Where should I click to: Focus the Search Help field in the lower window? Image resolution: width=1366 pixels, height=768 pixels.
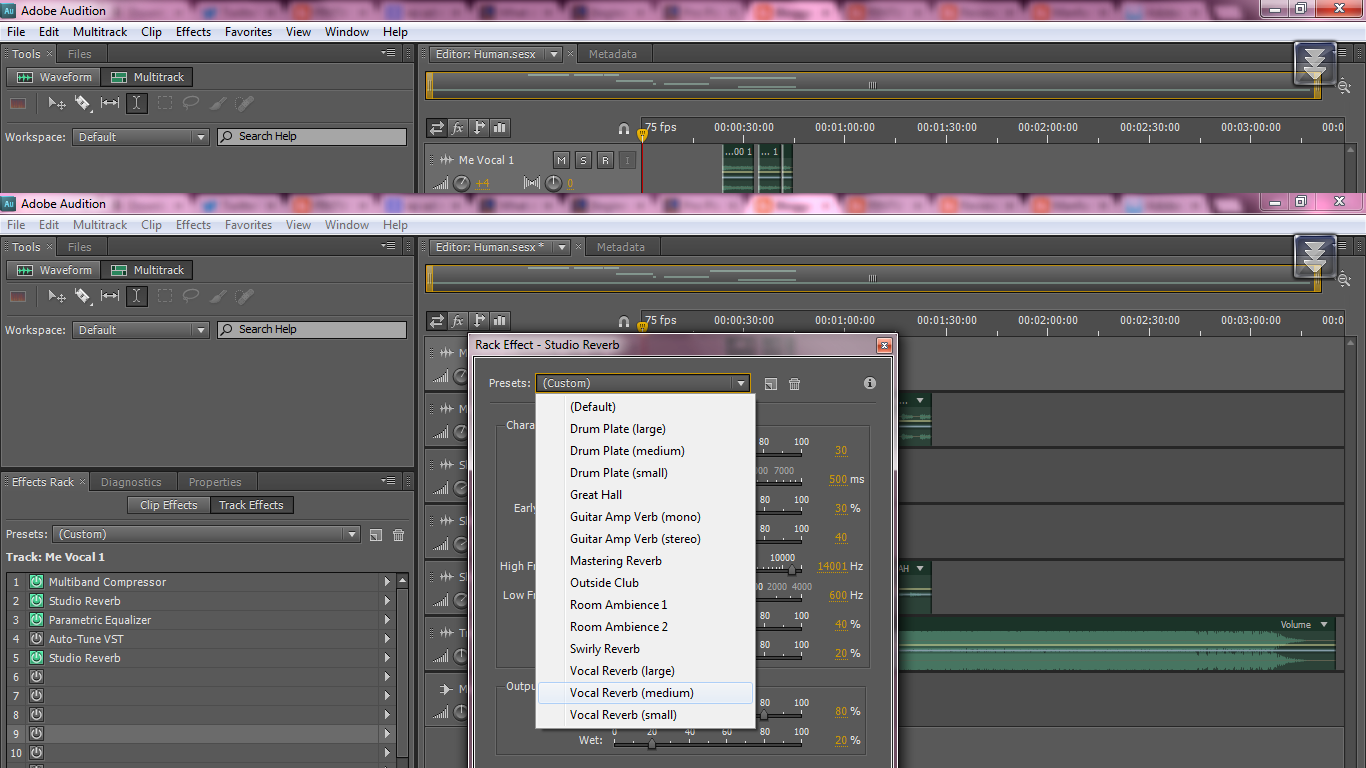pyautogui.click(x=312, y=330)
